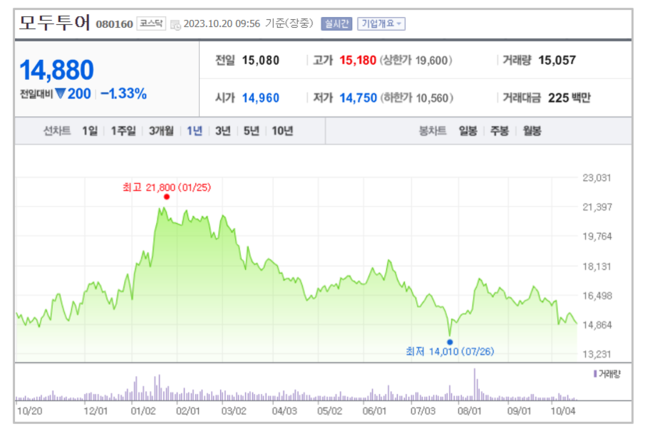
Task: Click the 봉차트 label
Action: pos(432,131)
